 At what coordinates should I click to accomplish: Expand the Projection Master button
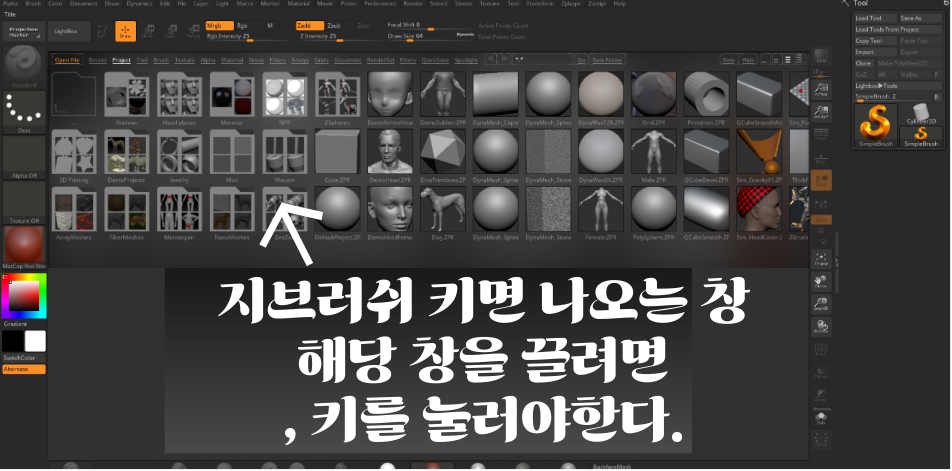tap(24, 31)
